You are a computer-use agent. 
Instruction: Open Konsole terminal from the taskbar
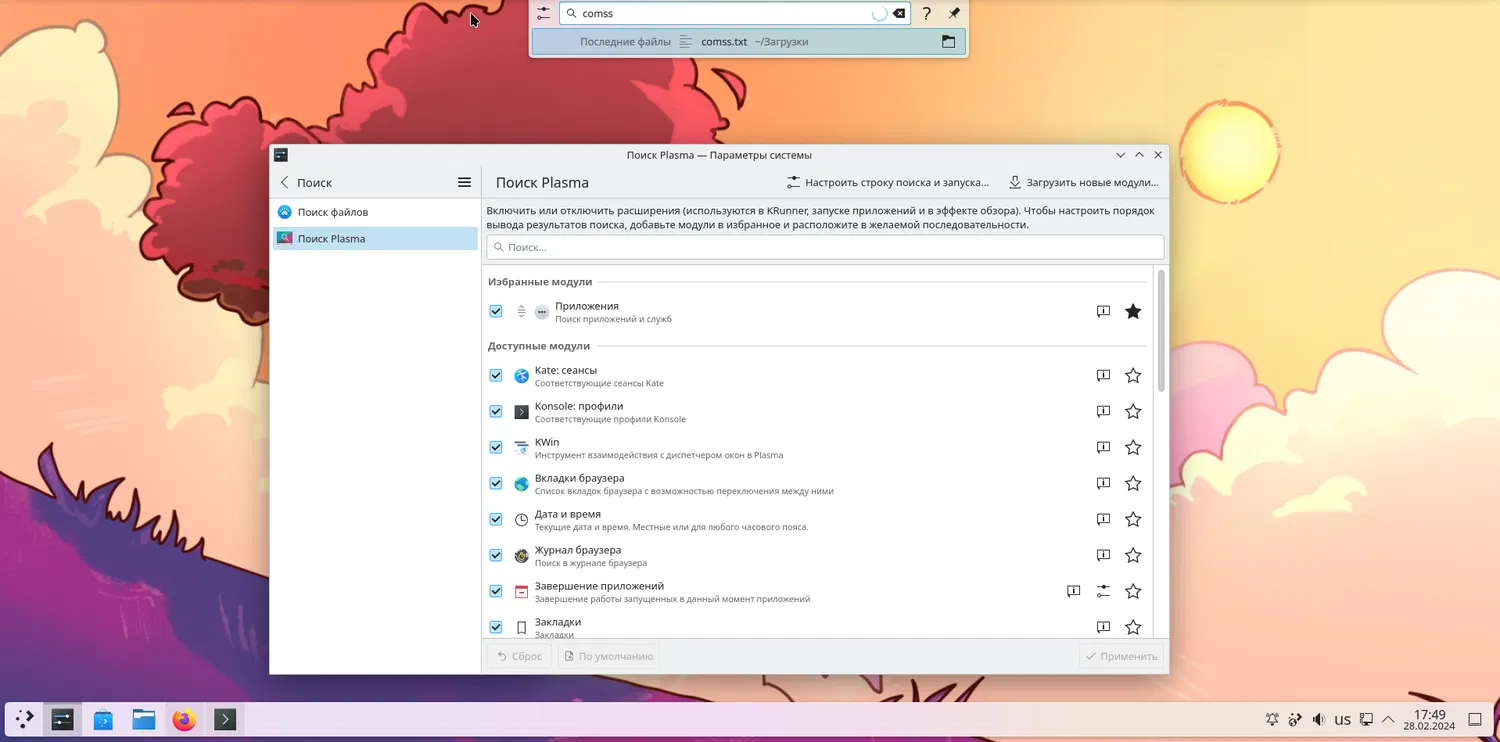click(x=225, y=719)
